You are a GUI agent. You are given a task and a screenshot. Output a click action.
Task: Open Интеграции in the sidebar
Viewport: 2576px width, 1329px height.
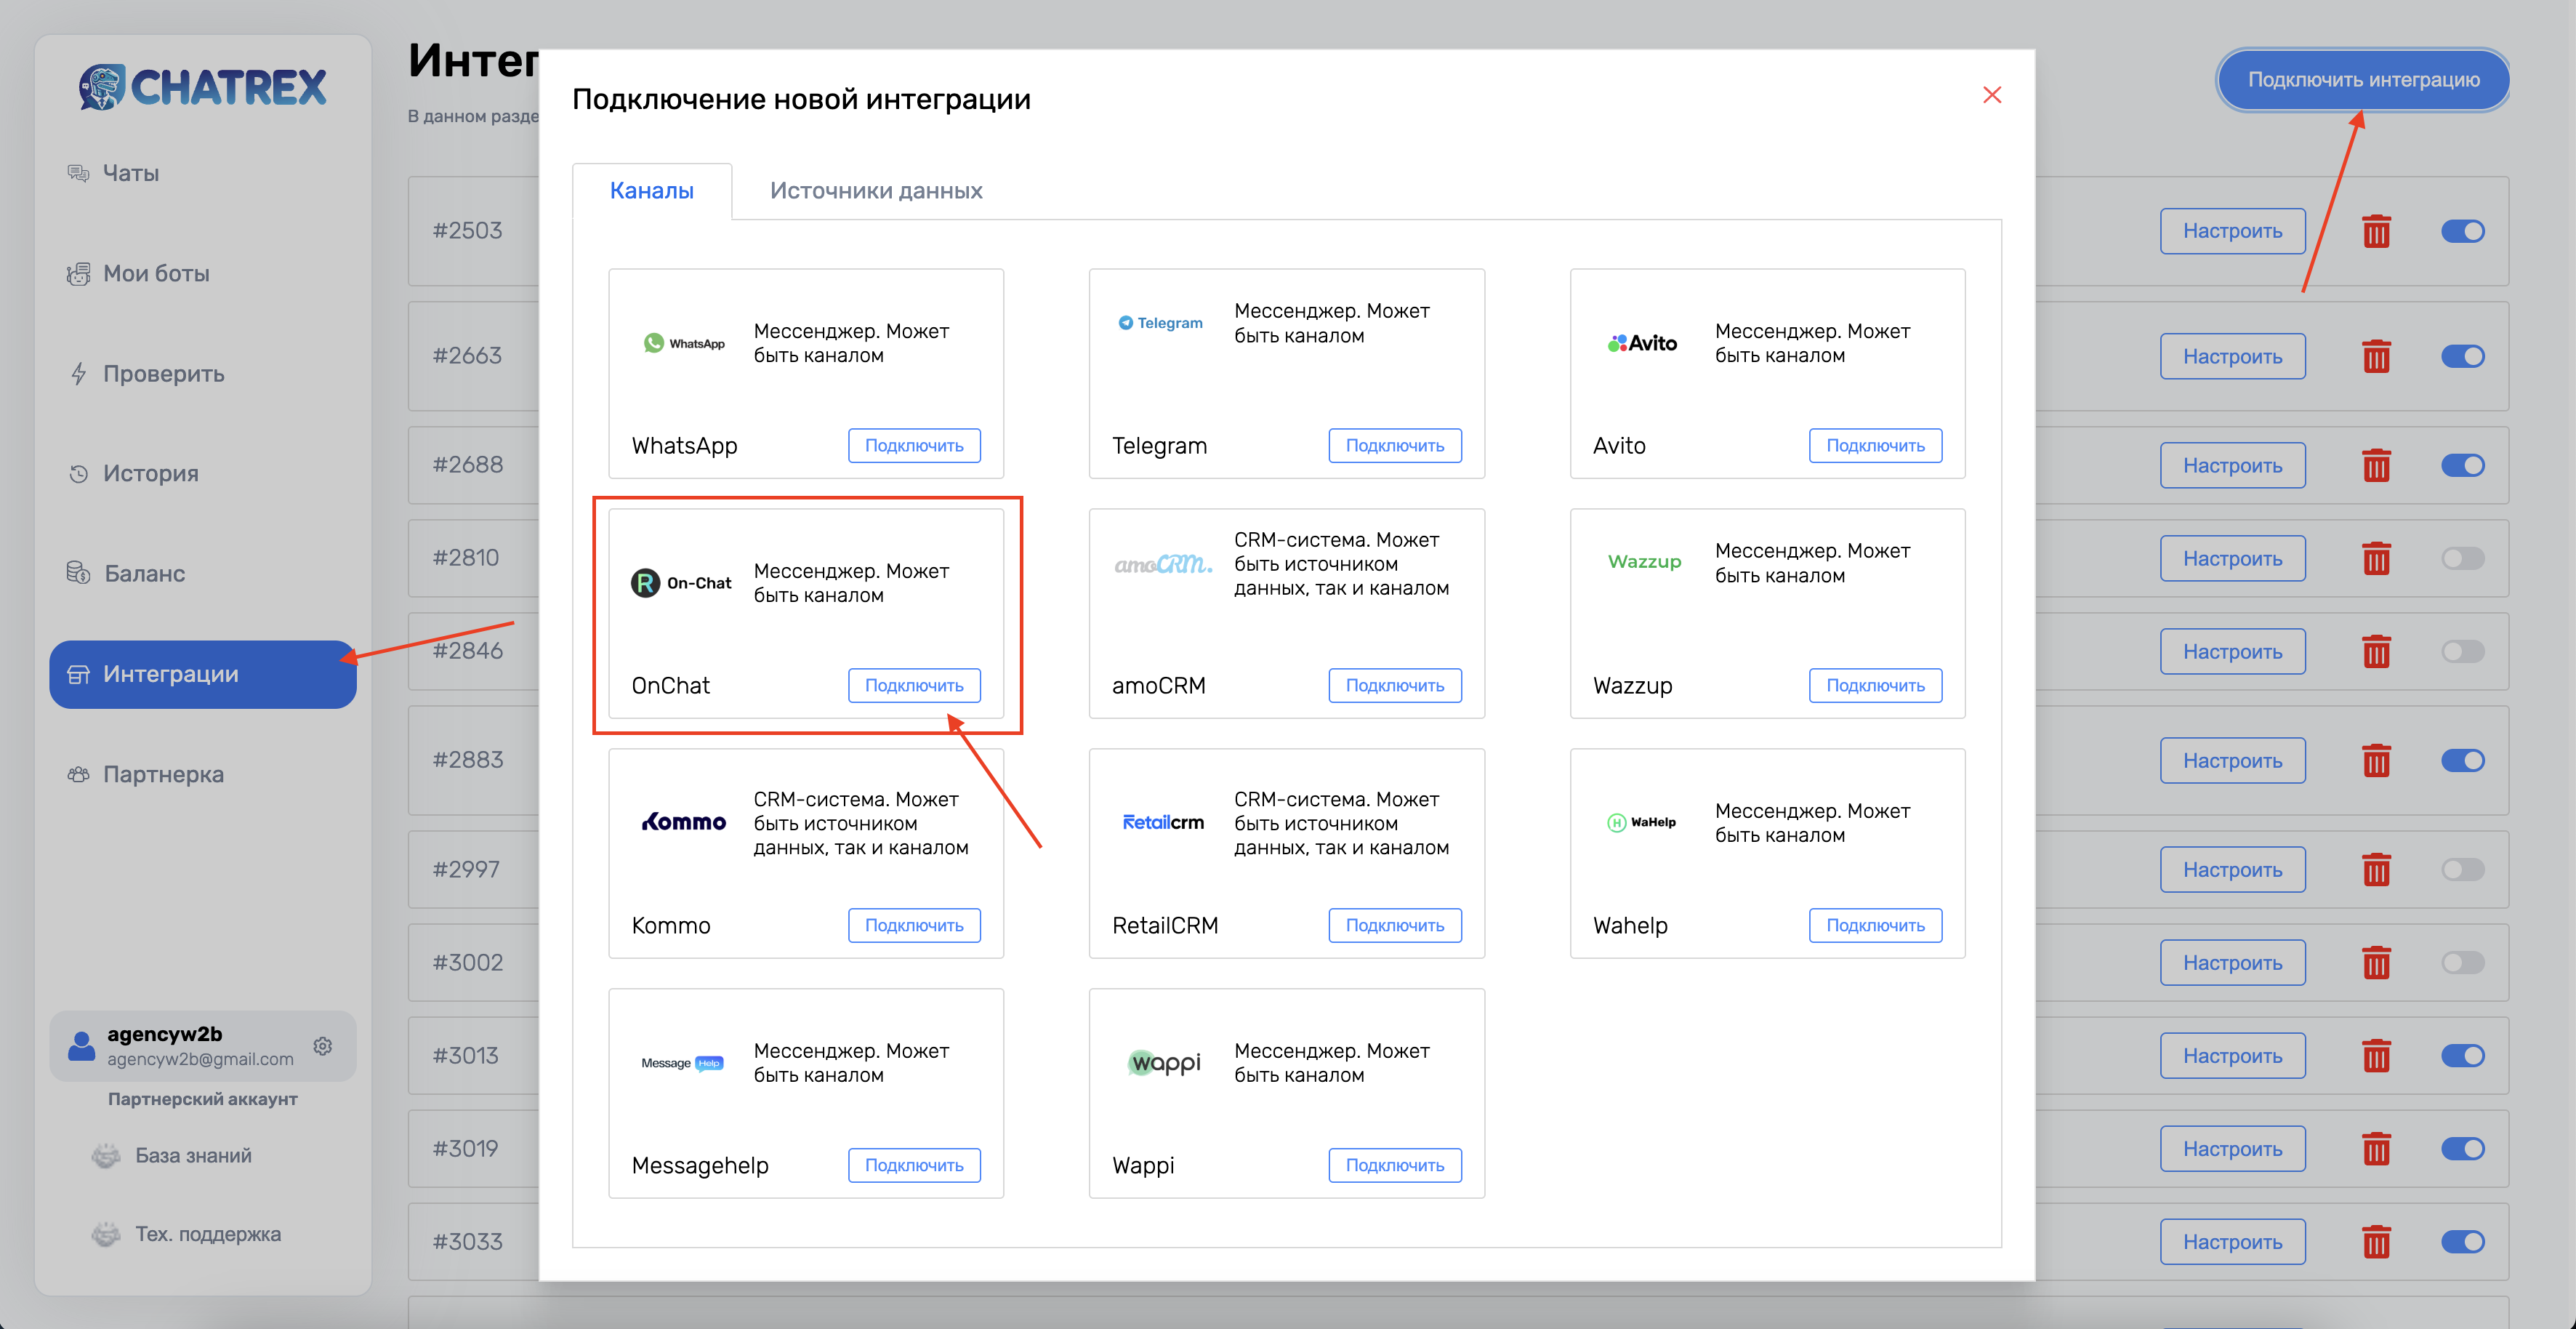click(203, 675)
